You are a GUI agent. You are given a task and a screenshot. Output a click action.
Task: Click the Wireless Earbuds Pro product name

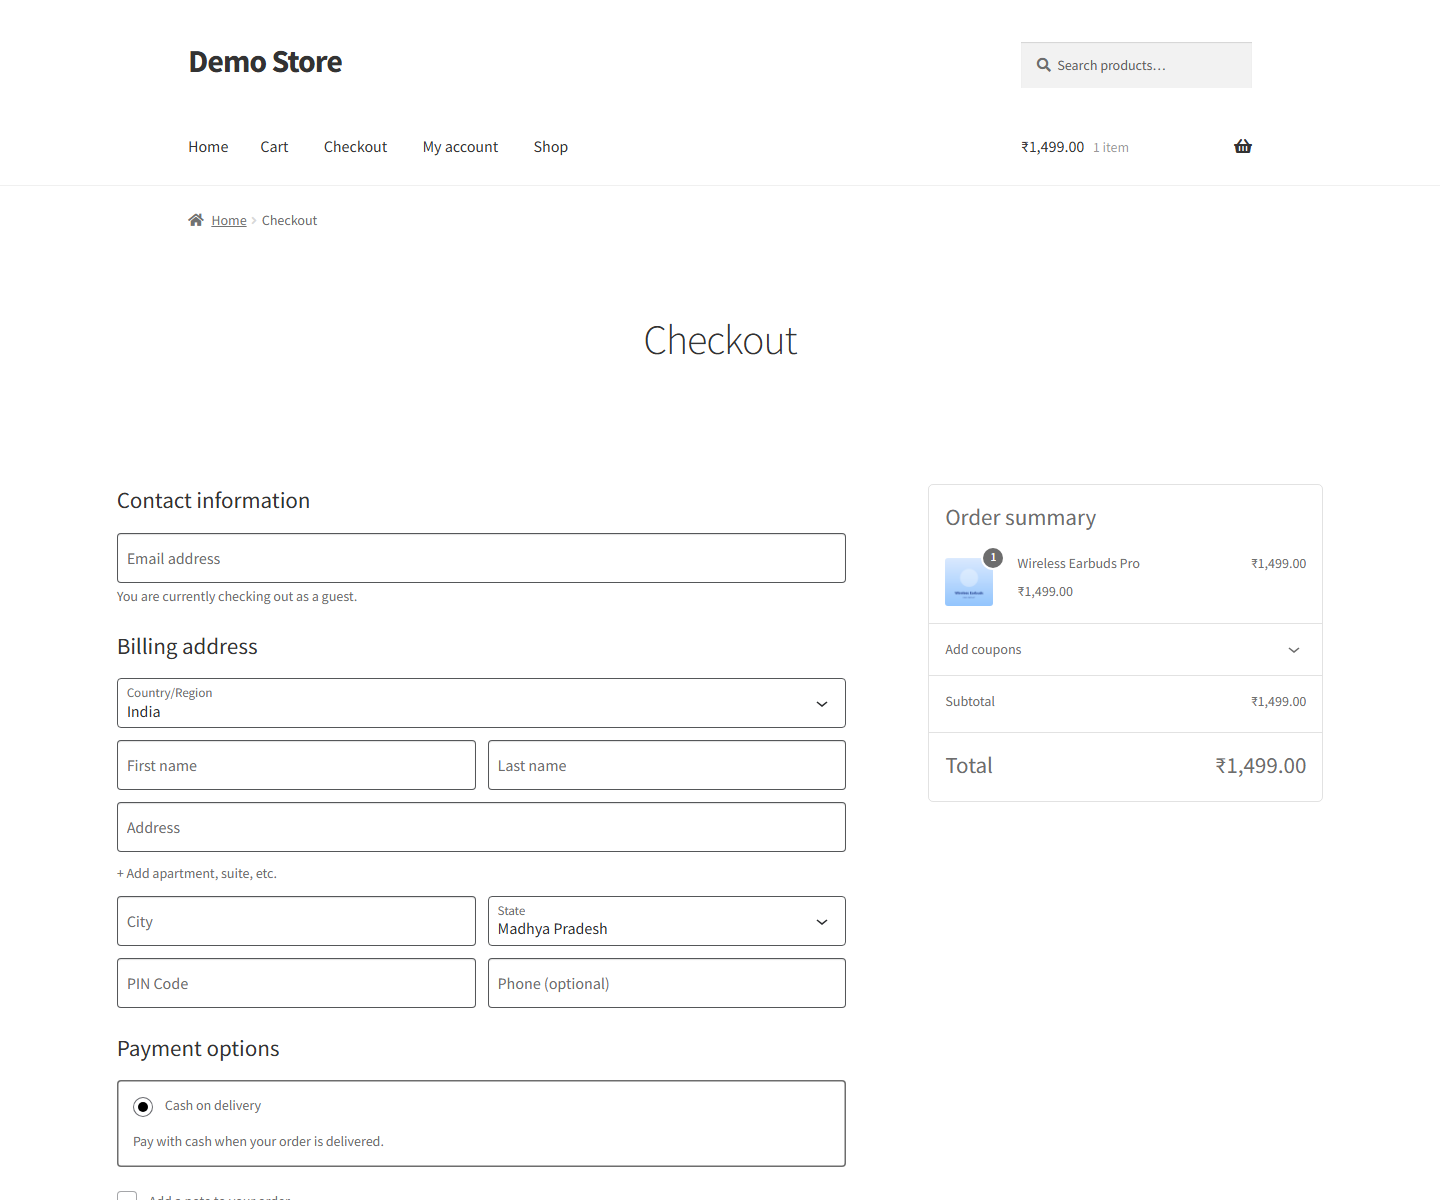1078,564
